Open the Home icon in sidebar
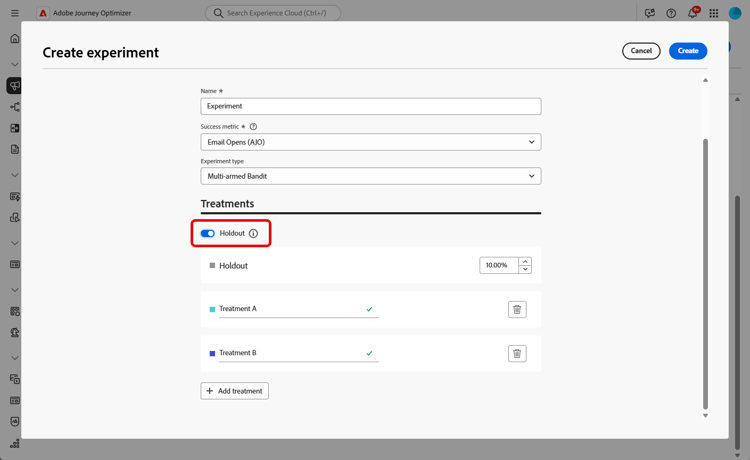Screen dimensions: 750x460 coord(14,39)
